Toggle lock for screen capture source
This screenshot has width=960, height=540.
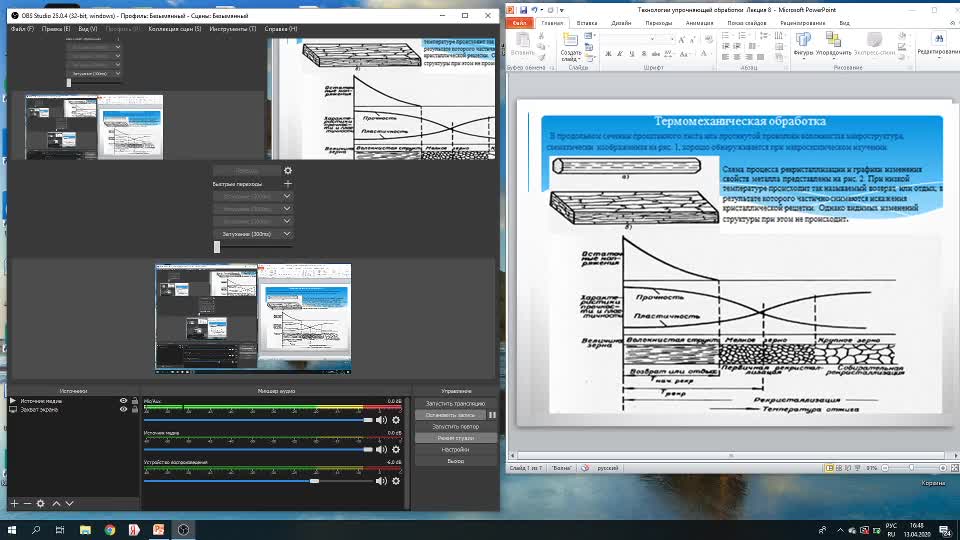coord(135,410)
